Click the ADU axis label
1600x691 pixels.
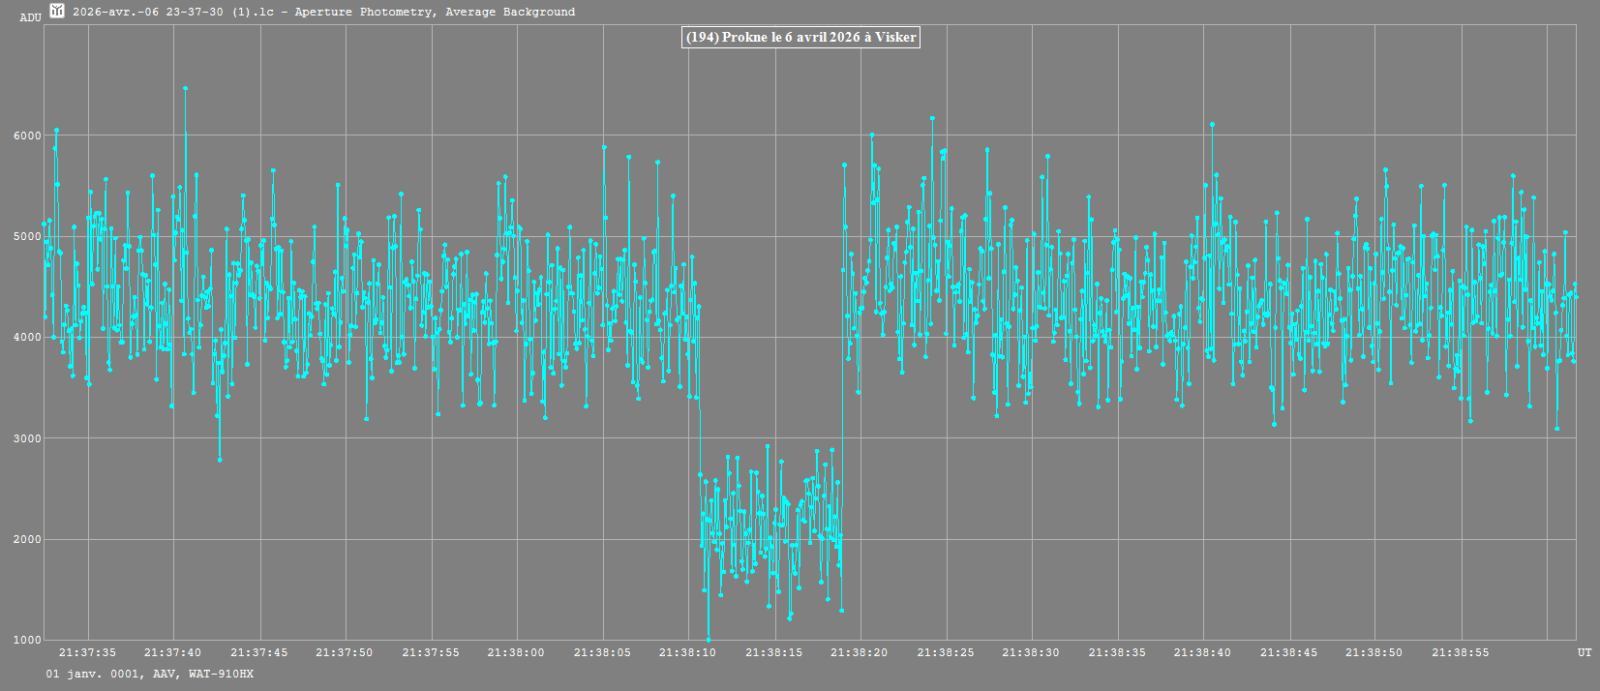click(30, 17)
